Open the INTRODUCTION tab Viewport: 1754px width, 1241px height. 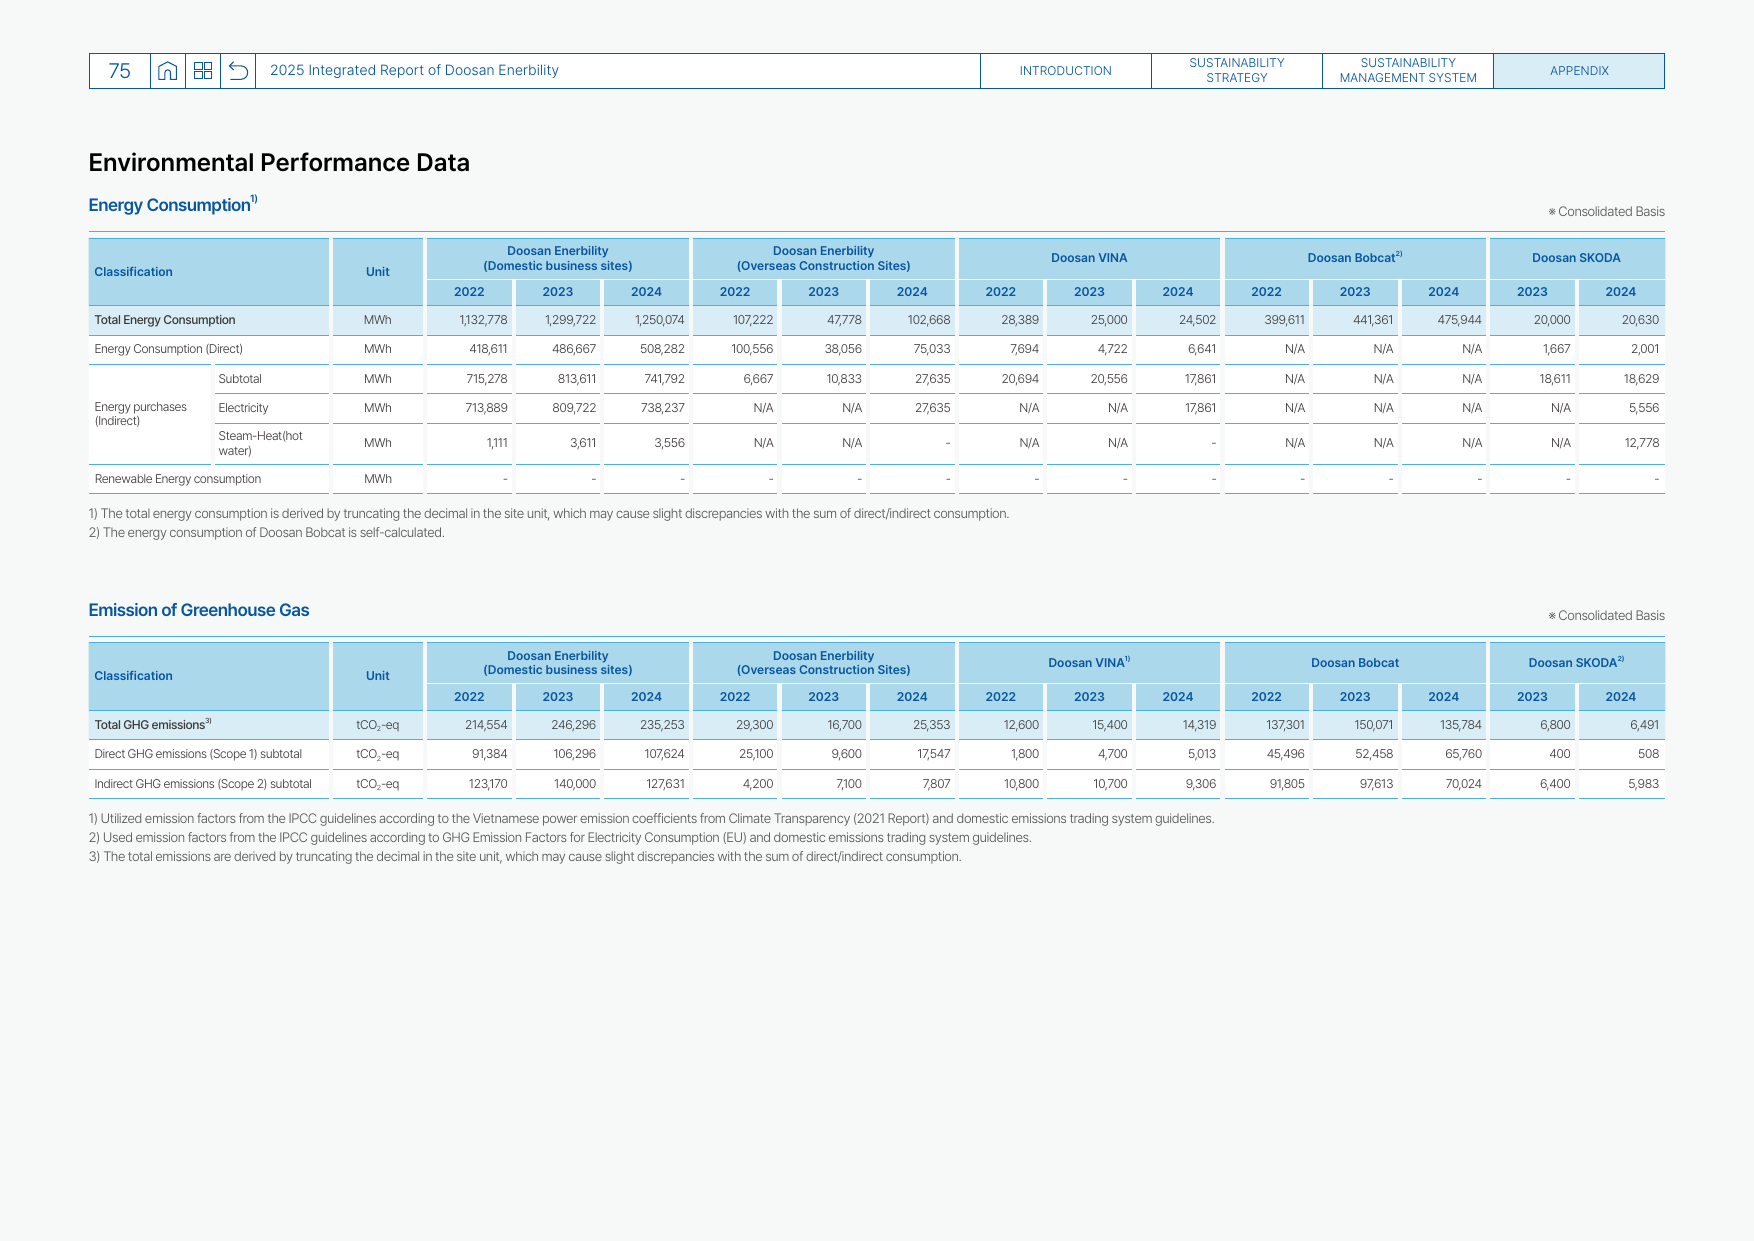coord(1066,71)
